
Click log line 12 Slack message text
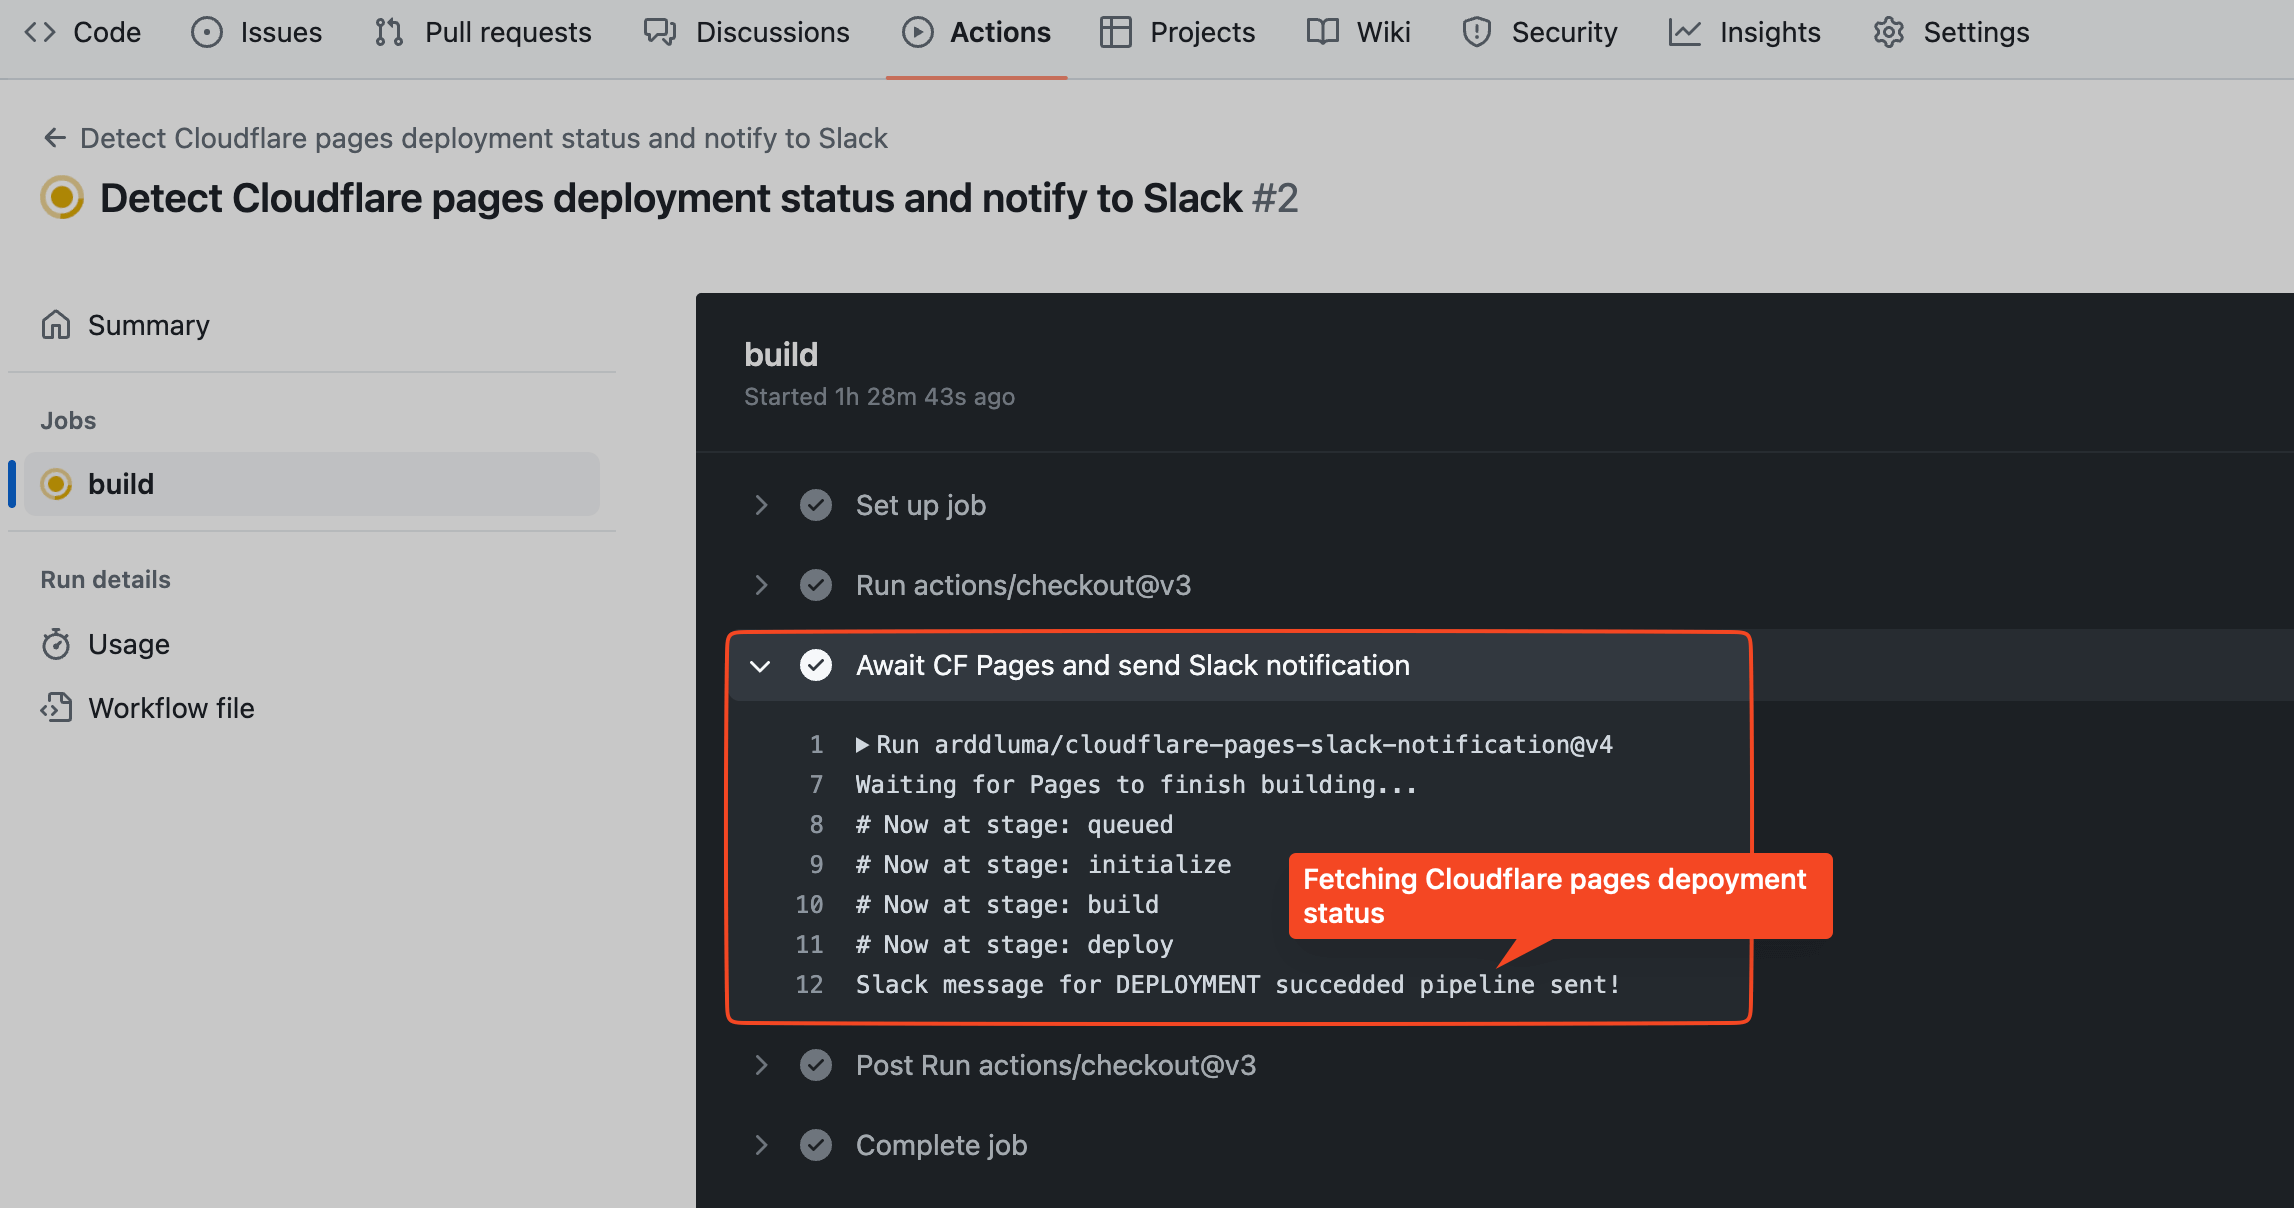(x=1237, y=985)
